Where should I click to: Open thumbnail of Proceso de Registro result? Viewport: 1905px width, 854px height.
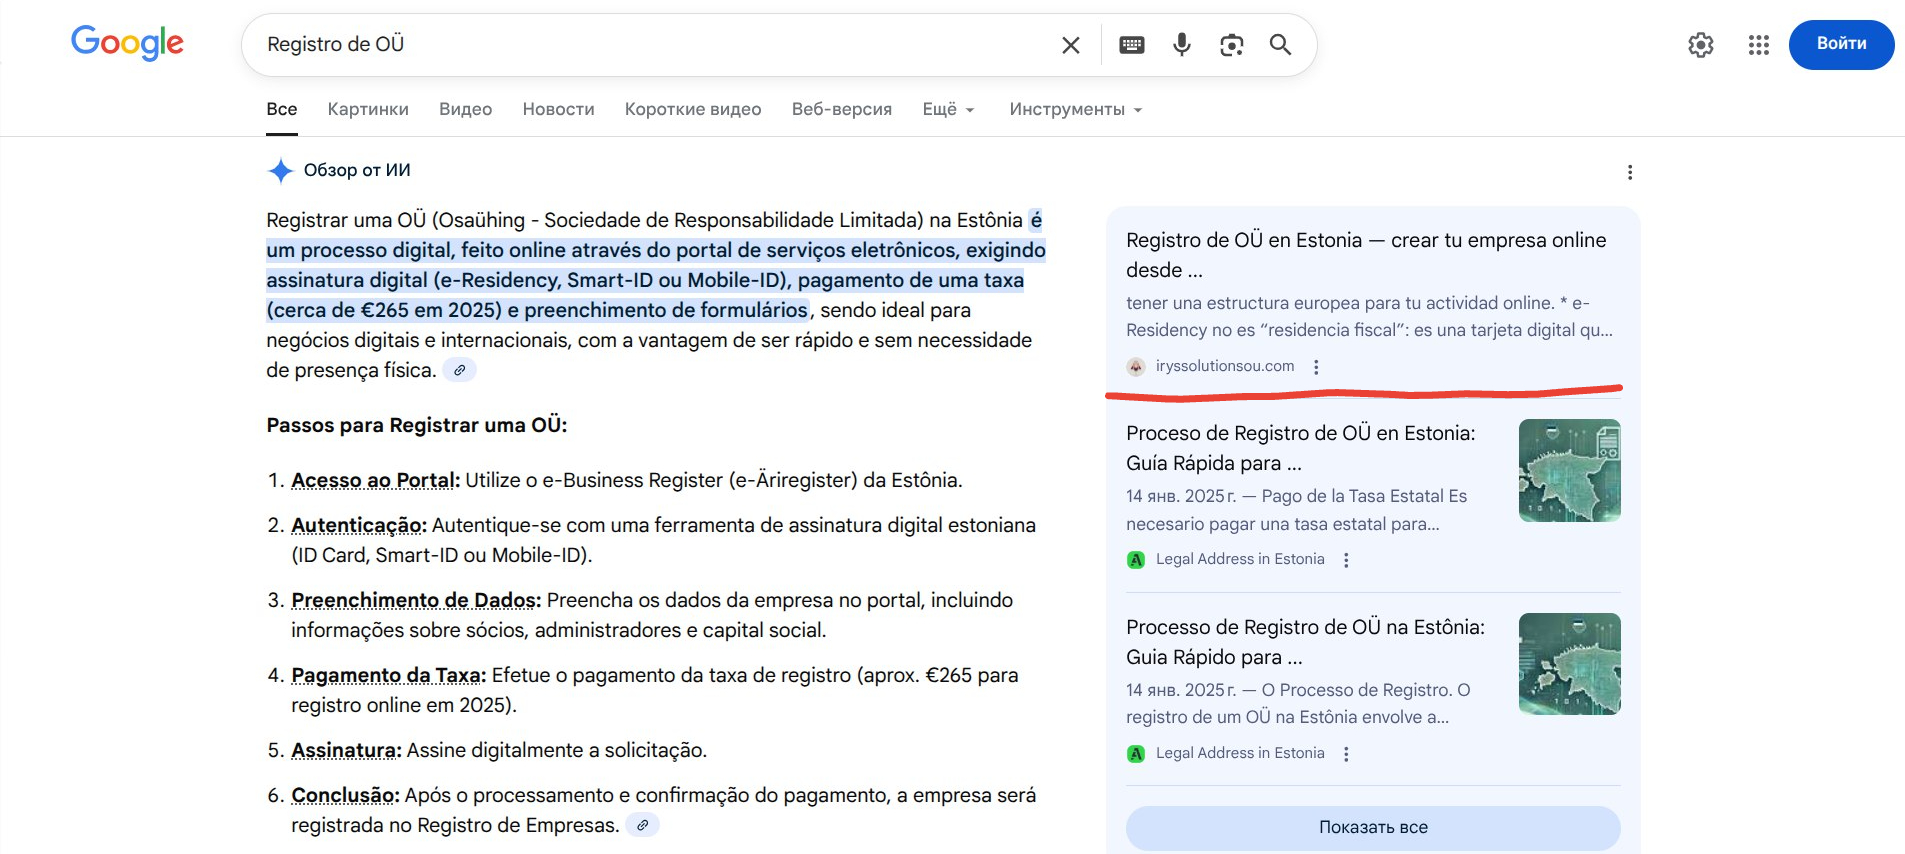point(1569,471)
